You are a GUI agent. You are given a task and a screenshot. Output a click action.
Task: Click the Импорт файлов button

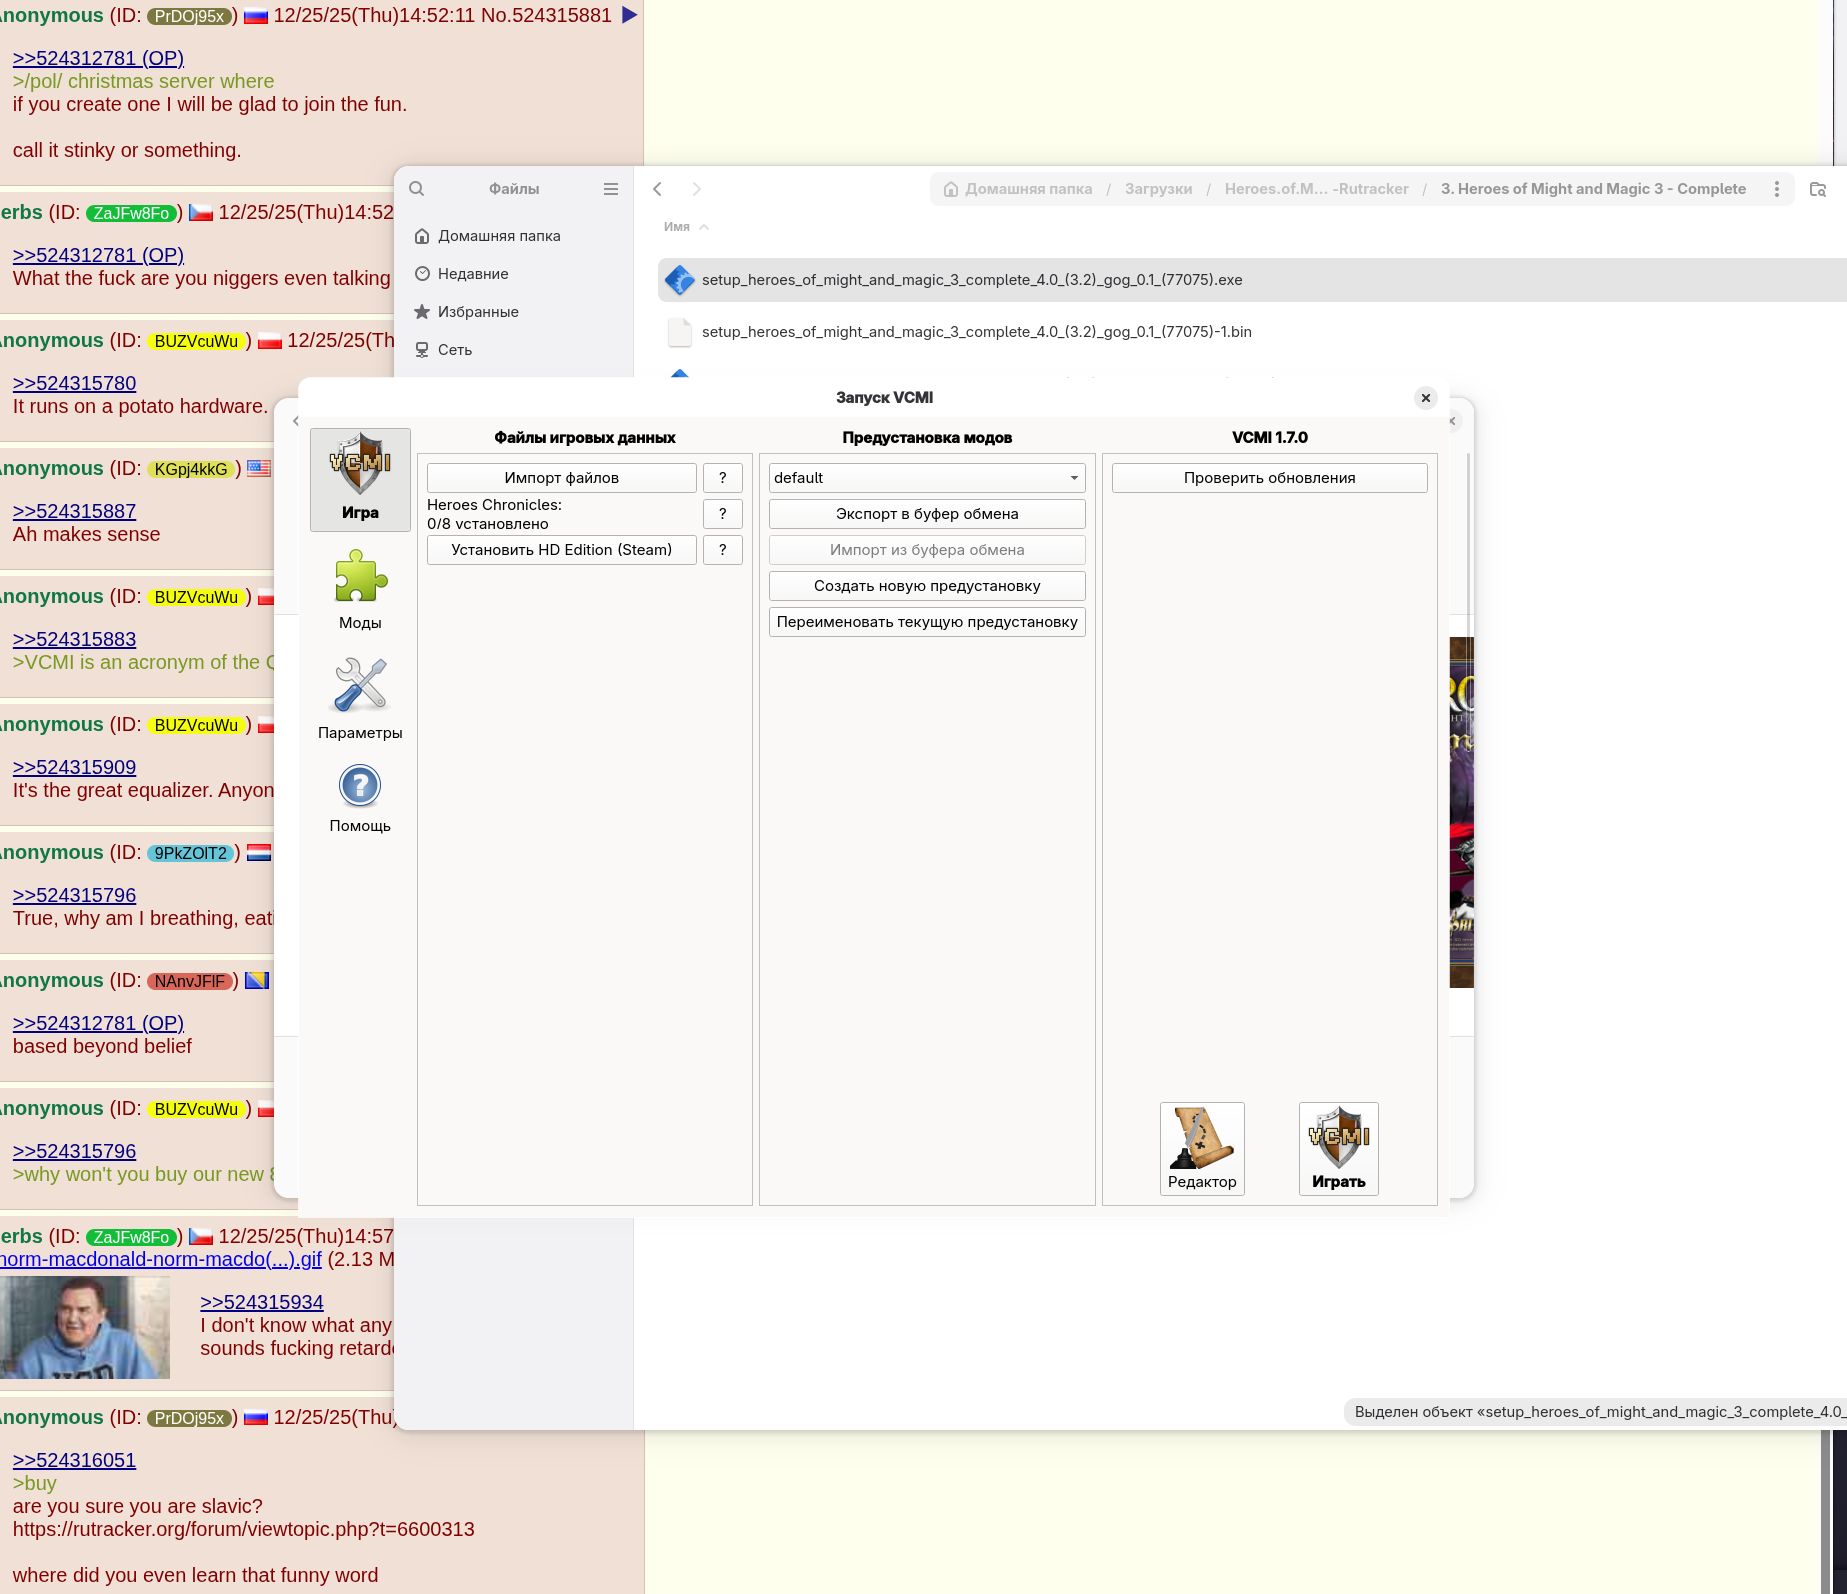pyautogui.click(x=562, y=478)
